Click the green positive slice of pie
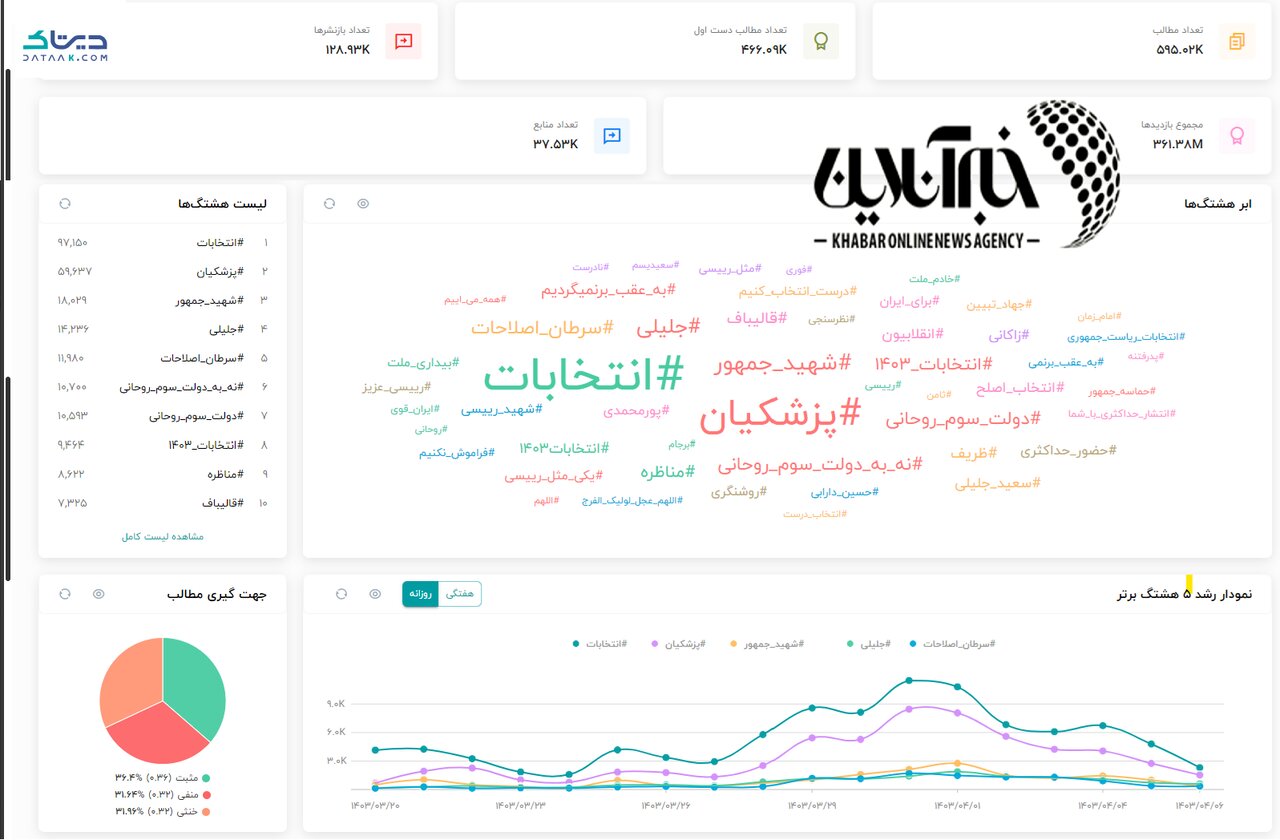 pyautogui.click(x=193, y=678)
